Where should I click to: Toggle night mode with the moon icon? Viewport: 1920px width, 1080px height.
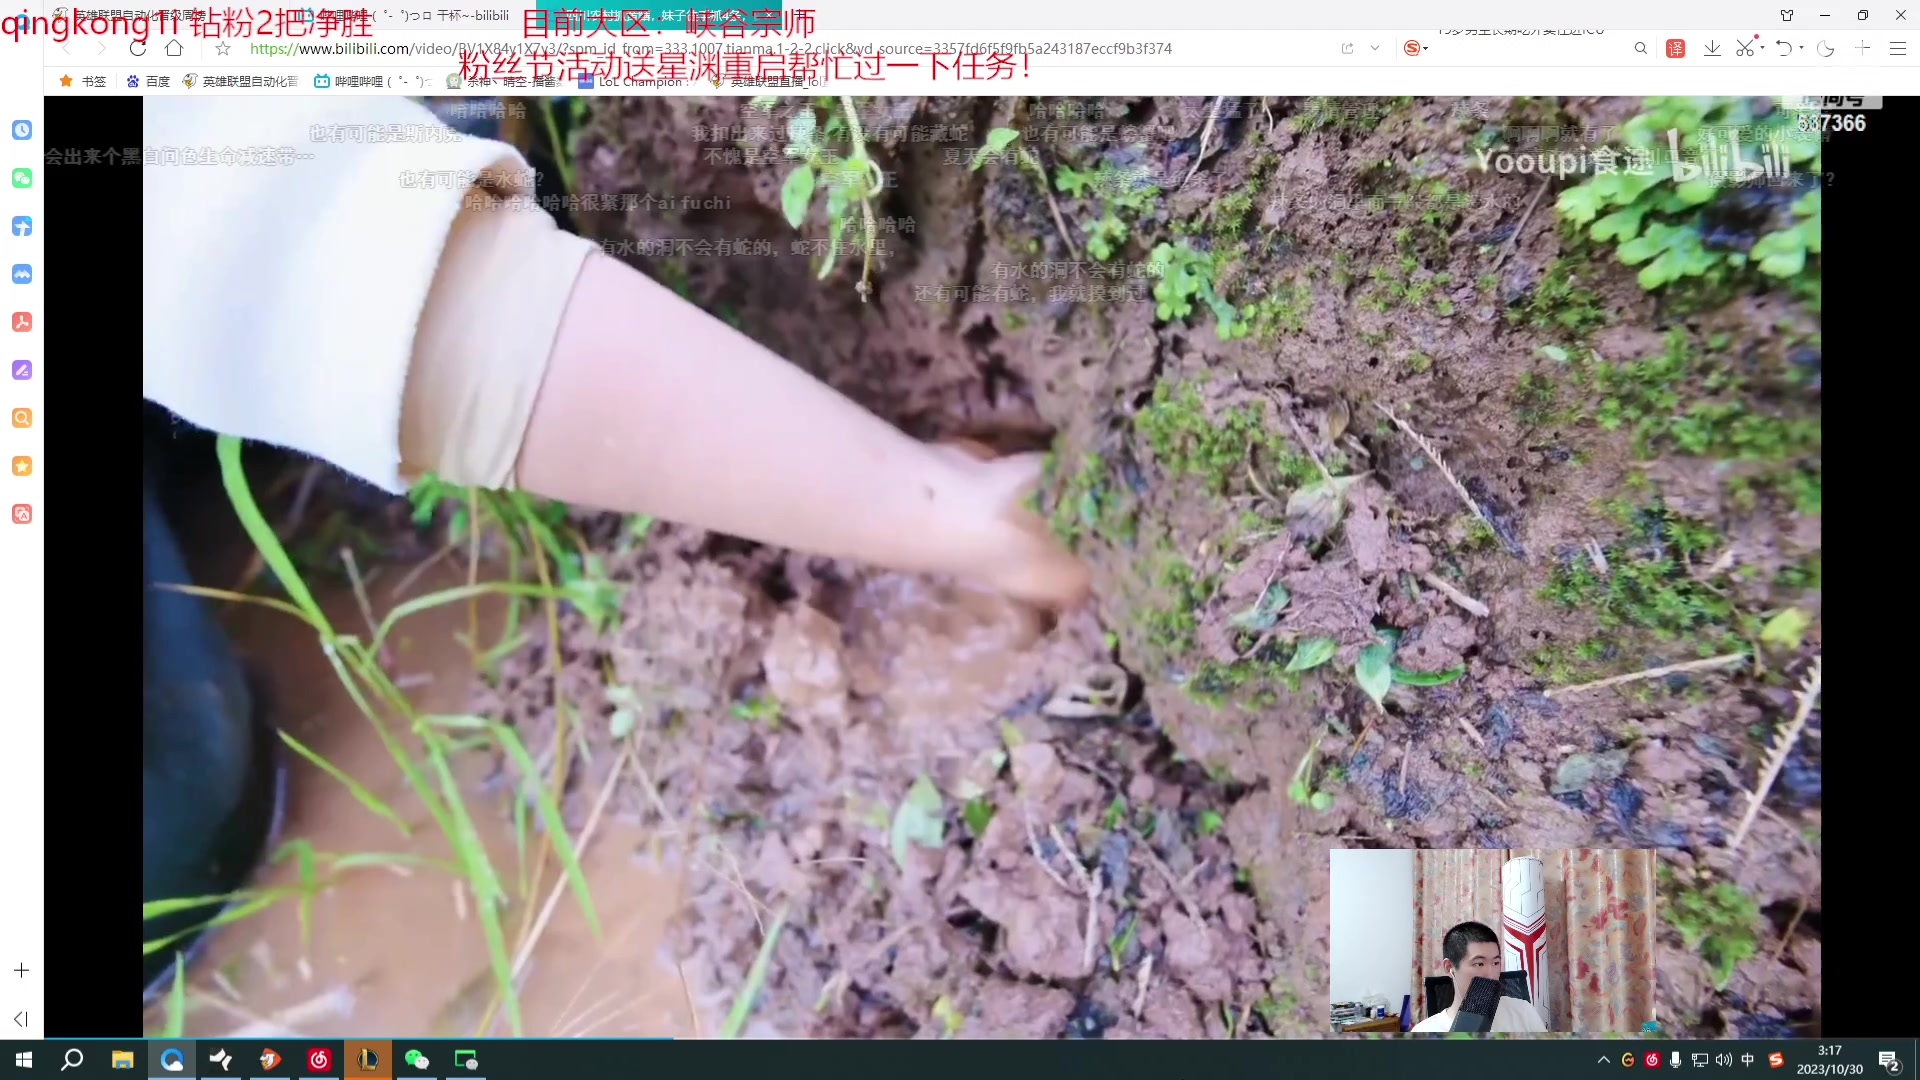tap(1826, 48)
